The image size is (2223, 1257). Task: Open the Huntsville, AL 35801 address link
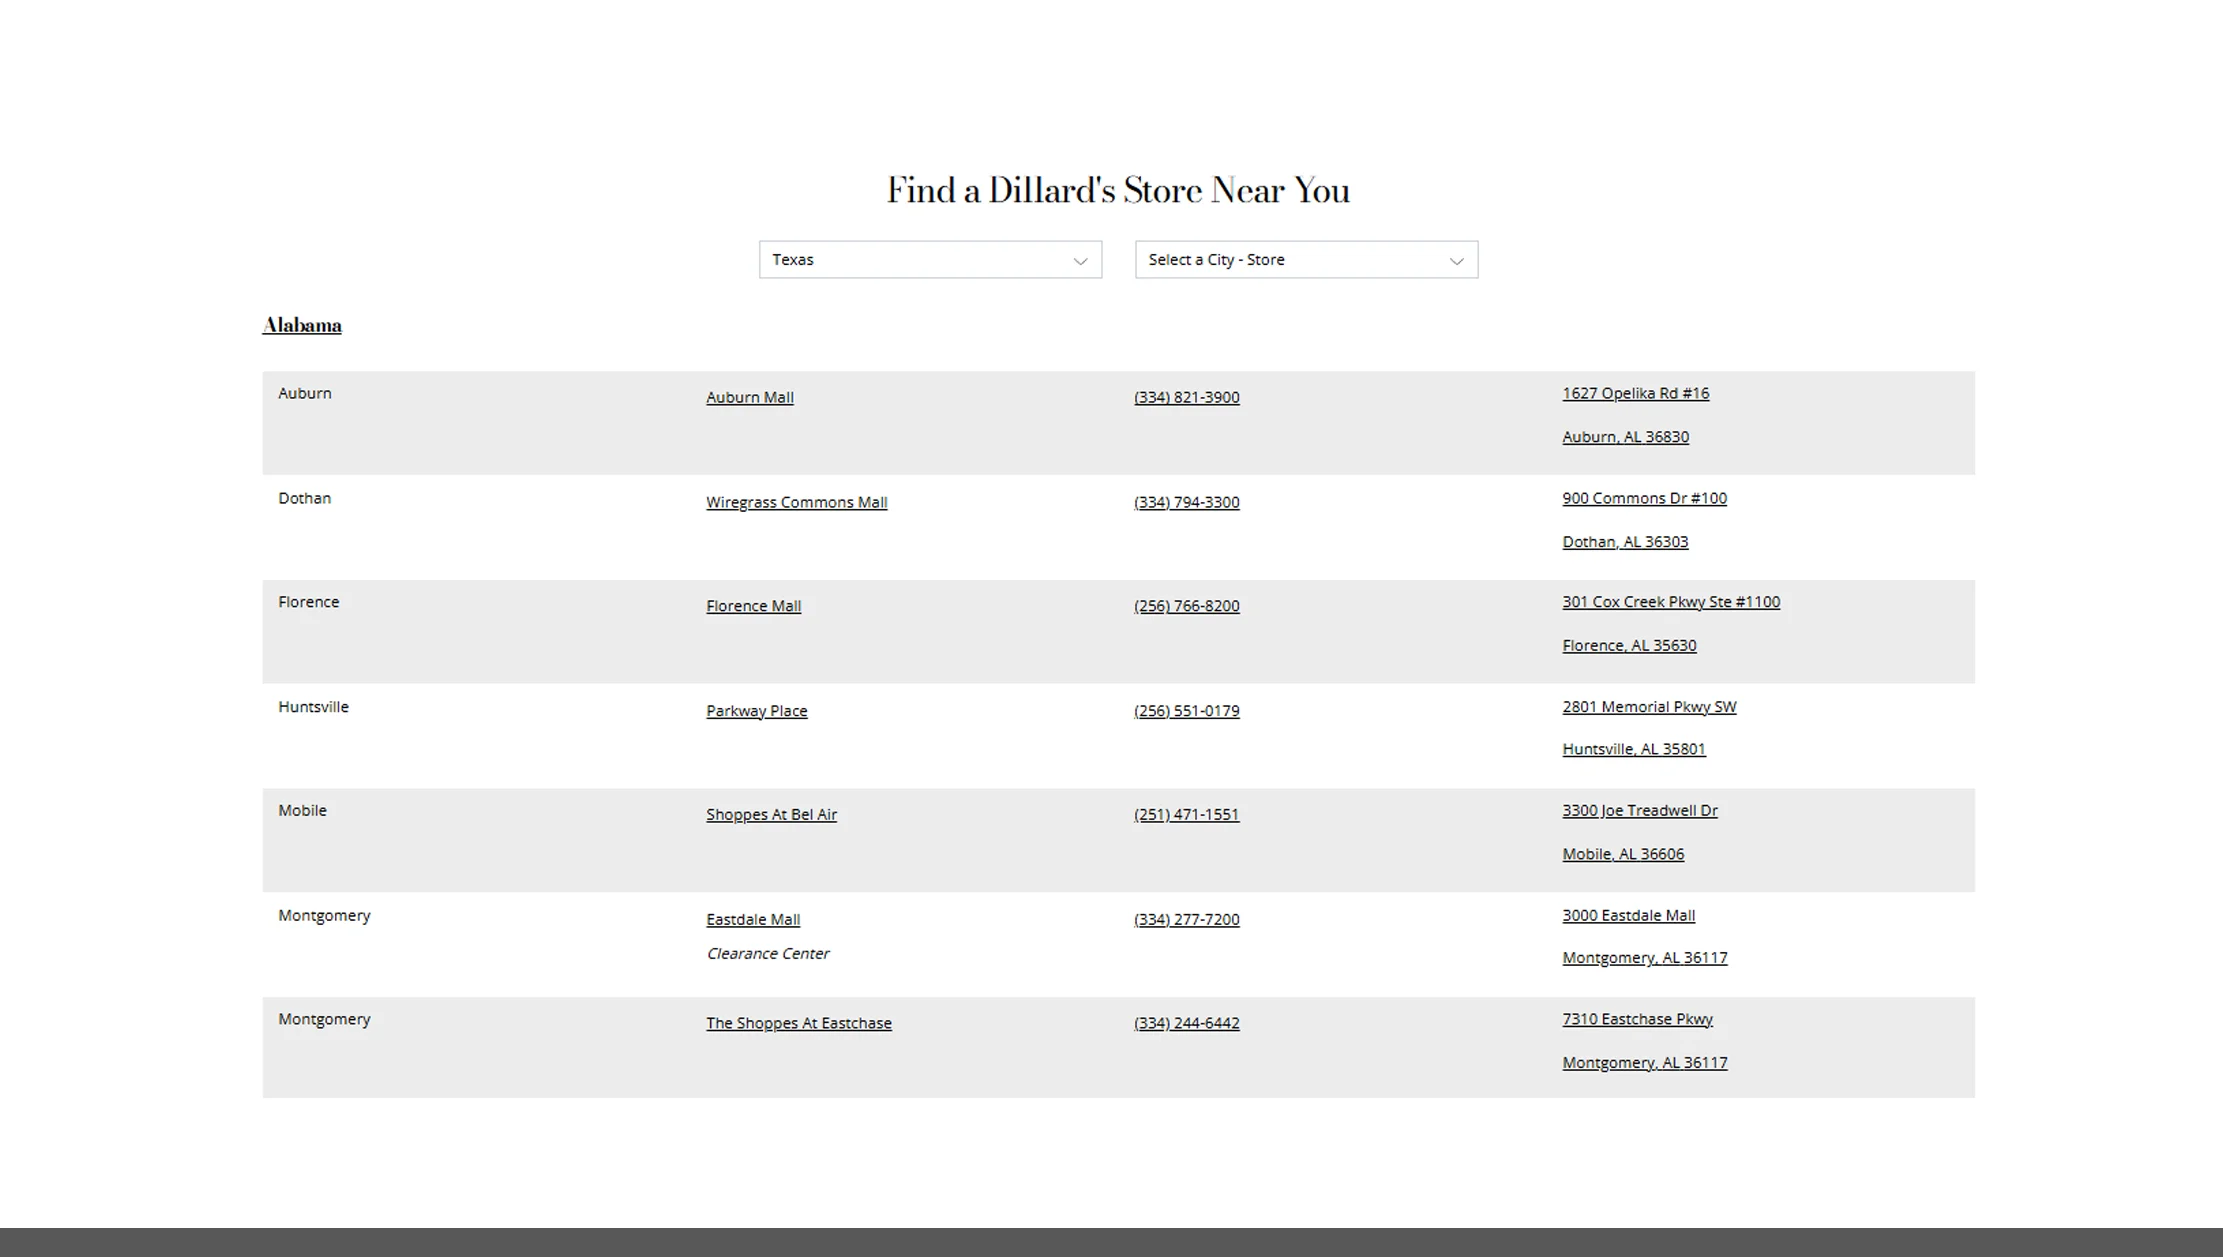click(x=1633, y=748)
